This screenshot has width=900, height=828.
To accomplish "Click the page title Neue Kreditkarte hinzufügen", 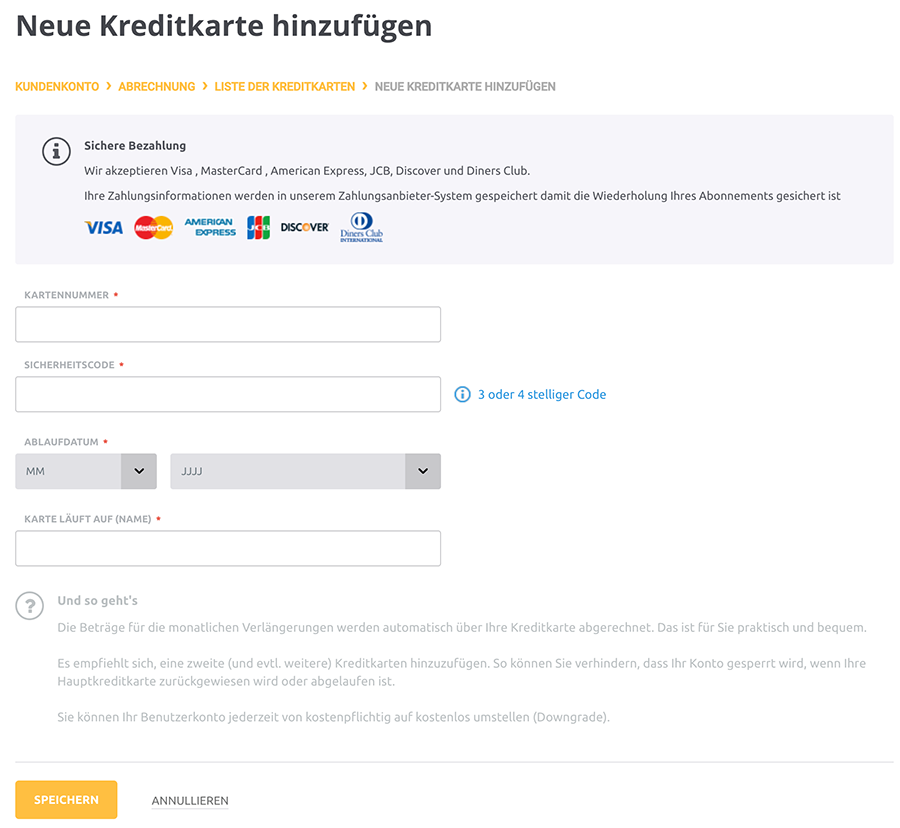I will tap(224, 26).
